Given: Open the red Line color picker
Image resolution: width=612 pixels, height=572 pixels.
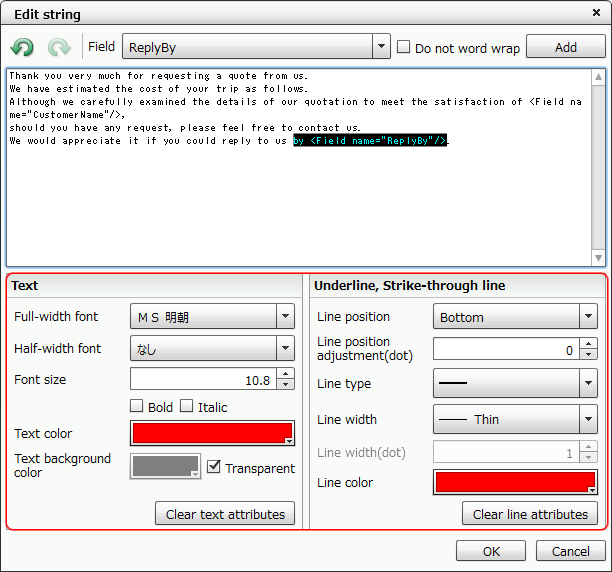Looking at the screenshot, I should (515, 482).
